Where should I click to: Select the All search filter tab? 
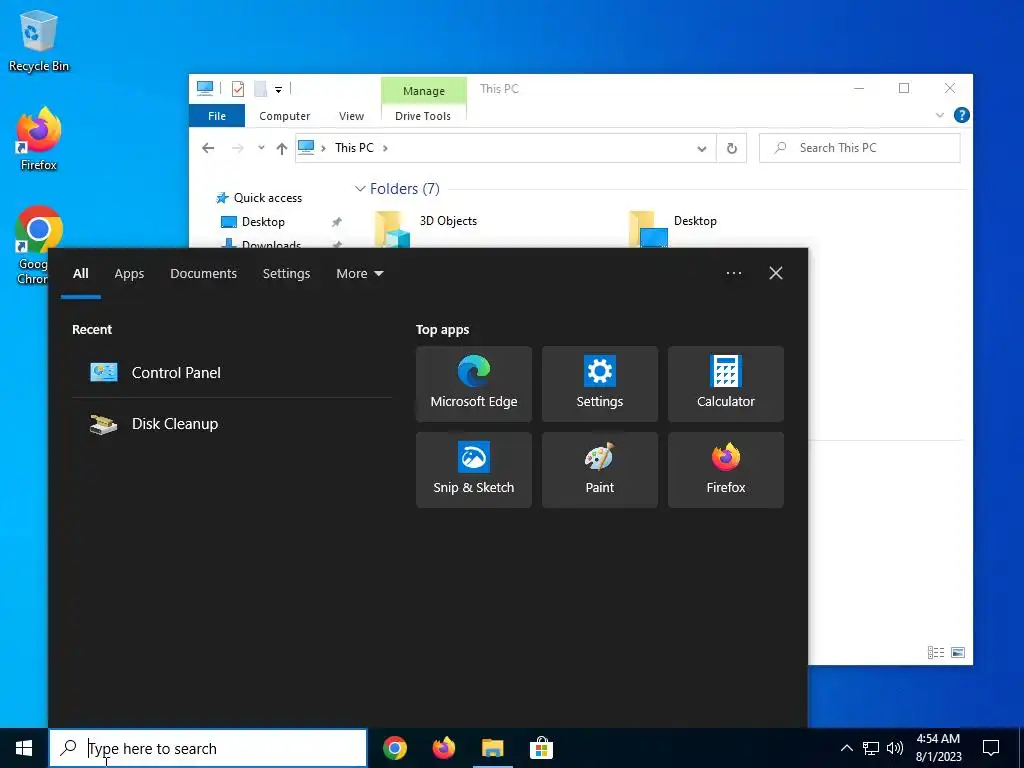[x=80, y=274]
